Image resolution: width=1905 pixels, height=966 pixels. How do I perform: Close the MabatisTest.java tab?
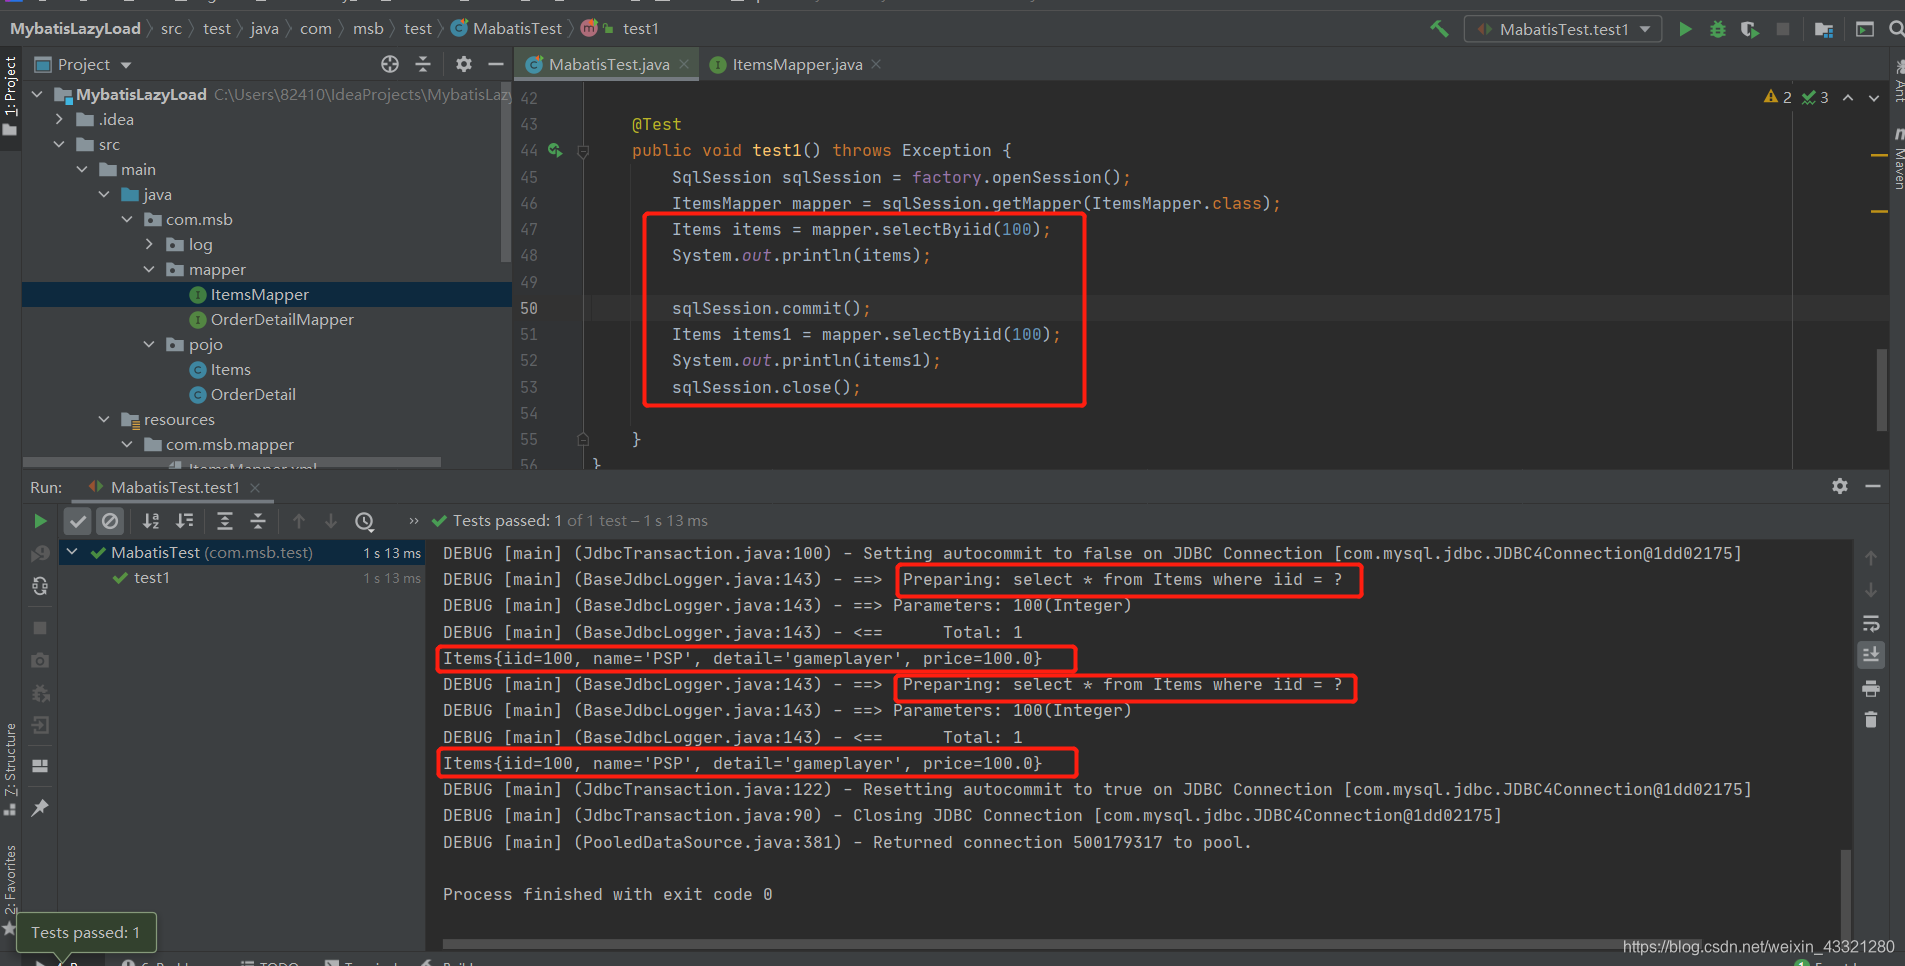point(684,64)
